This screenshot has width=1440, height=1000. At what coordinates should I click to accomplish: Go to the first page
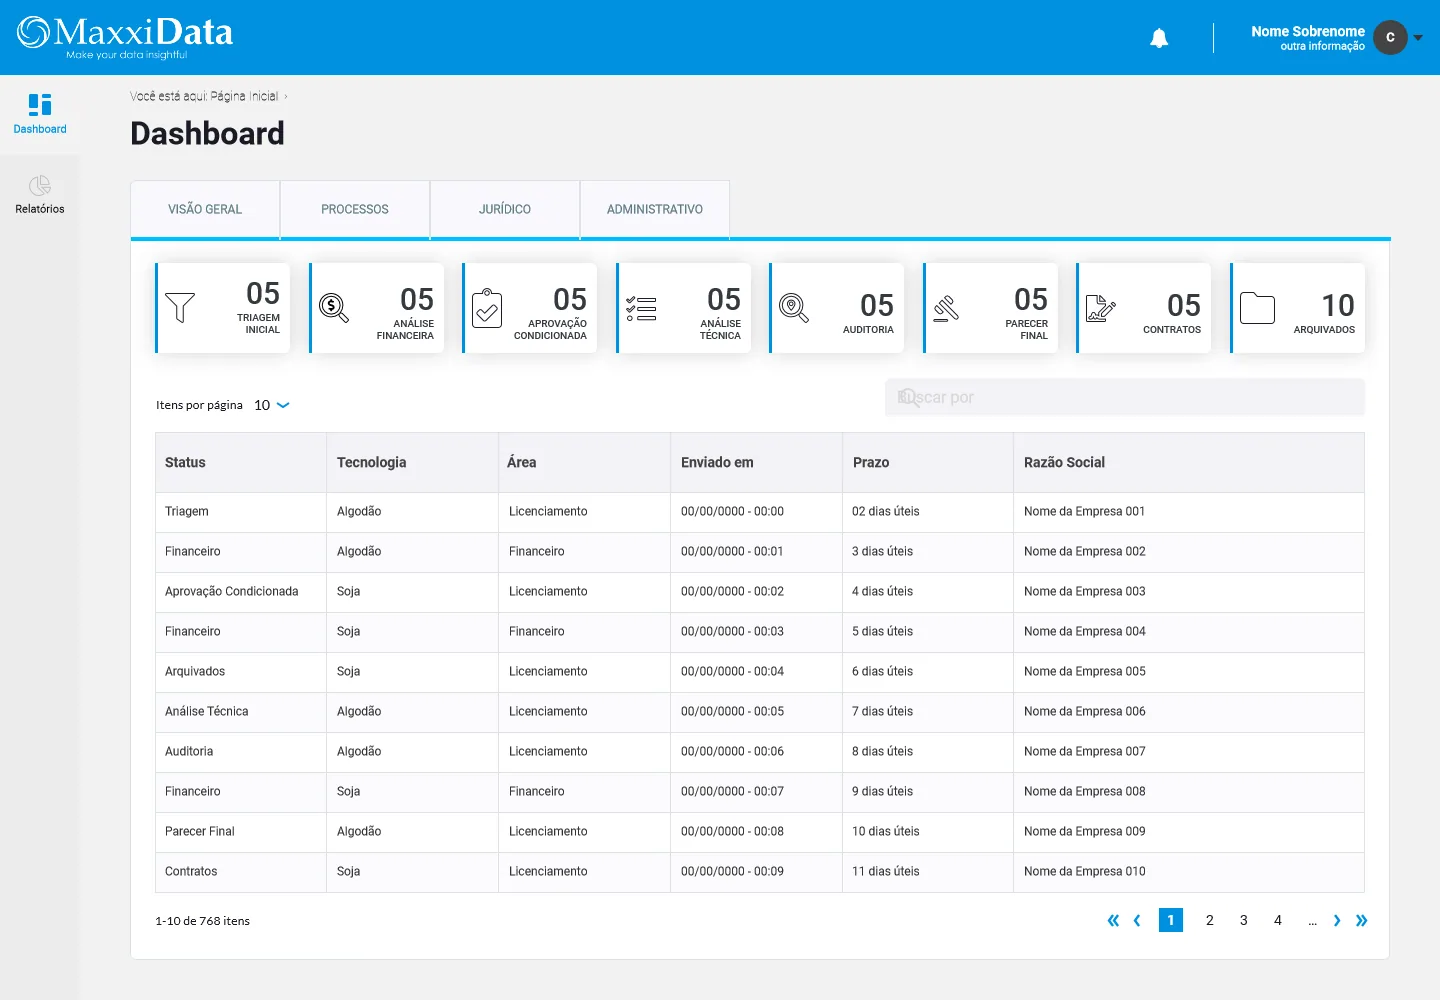1113,920
